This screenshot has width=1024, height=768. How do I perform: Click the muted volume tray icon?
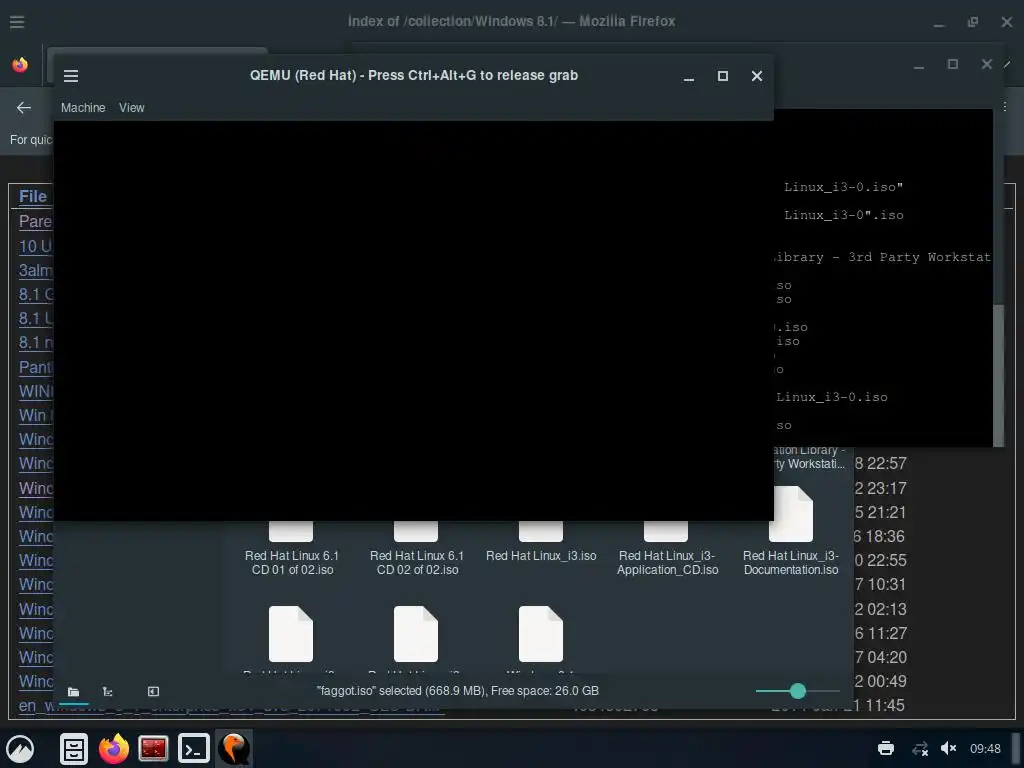[x=948, y=748]
